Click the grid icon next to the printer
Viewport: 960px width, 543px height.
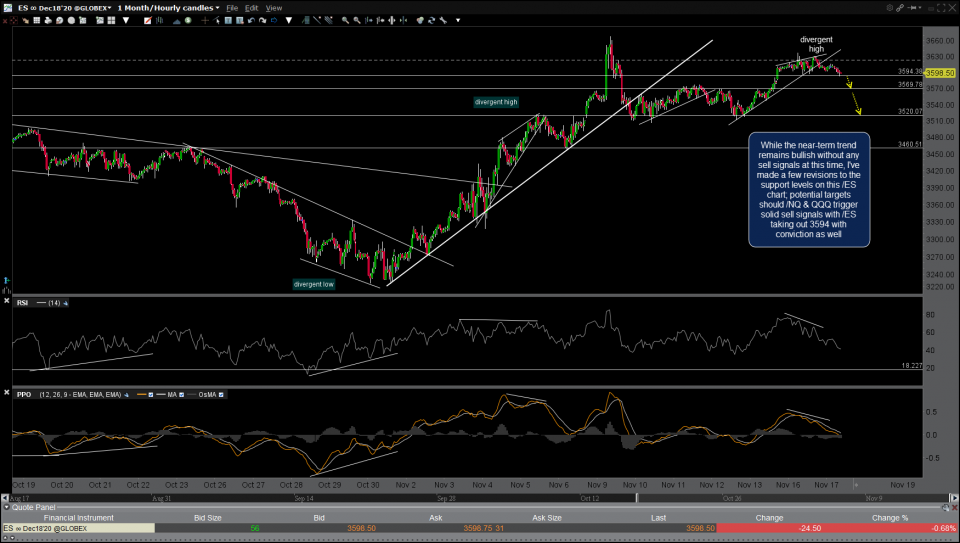click(37, 20)
